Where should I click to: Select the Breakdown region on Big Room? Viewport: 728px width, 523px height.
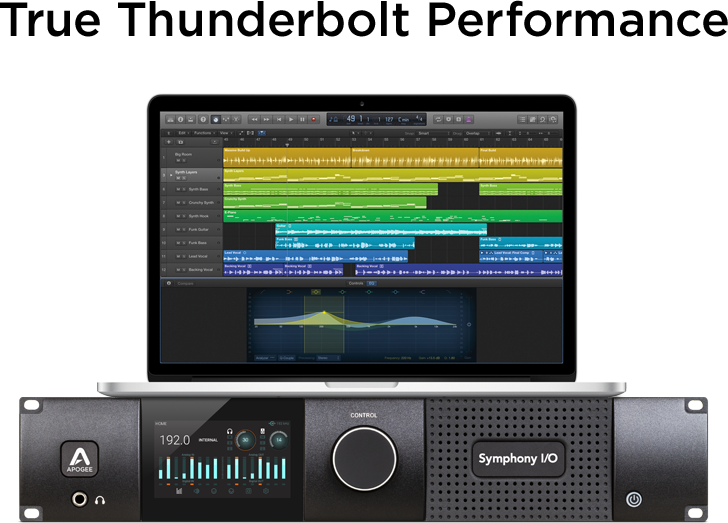coord(415,157)
